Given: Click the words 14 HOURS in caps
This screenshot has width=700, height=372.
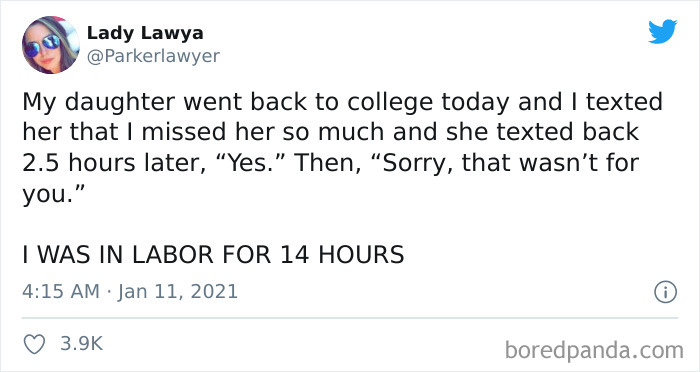Looking at the screenshot, I should (342, 255).
